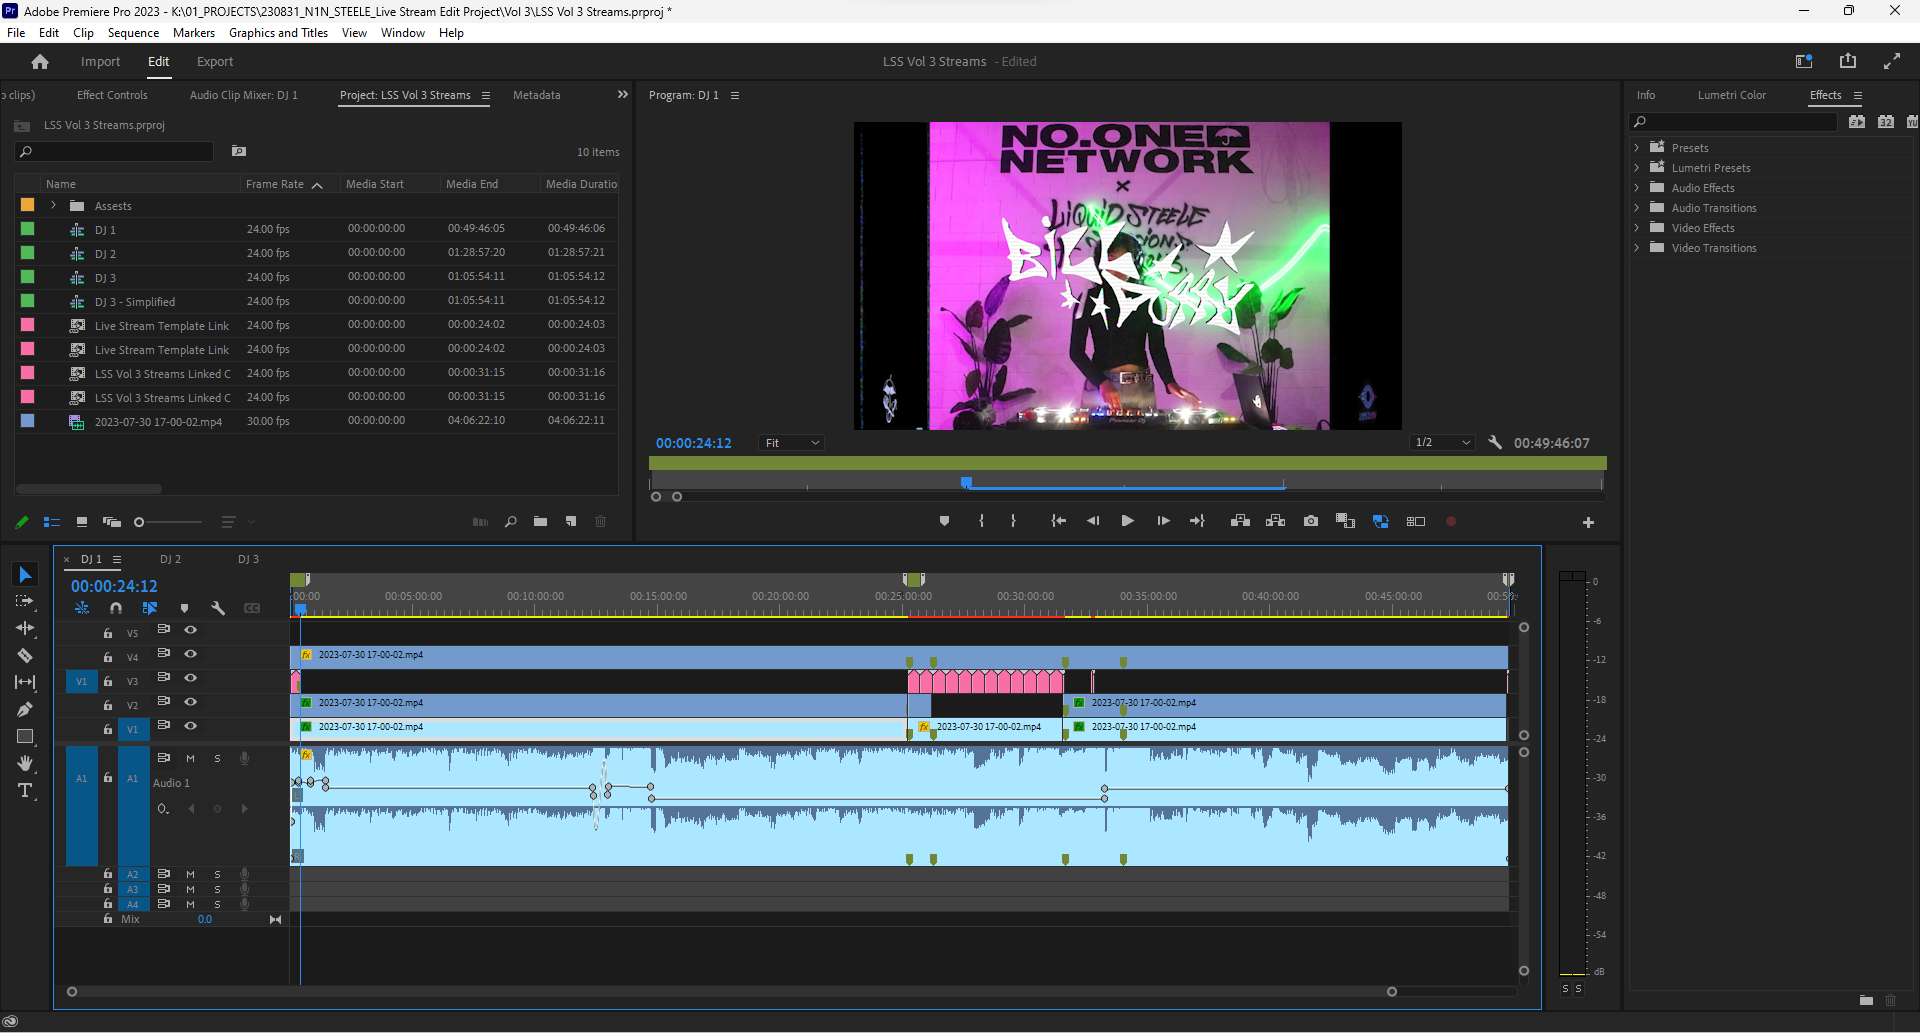This screenshot has width=1920, height=1033.
Task: Select the Slip tool
Action: [x=25, y=682]
